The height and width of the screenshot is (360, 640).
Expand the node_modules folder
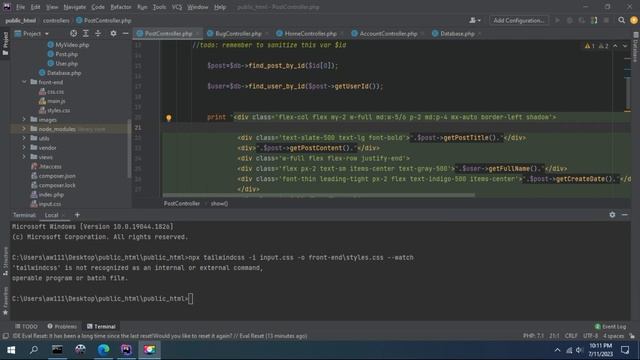24,129
